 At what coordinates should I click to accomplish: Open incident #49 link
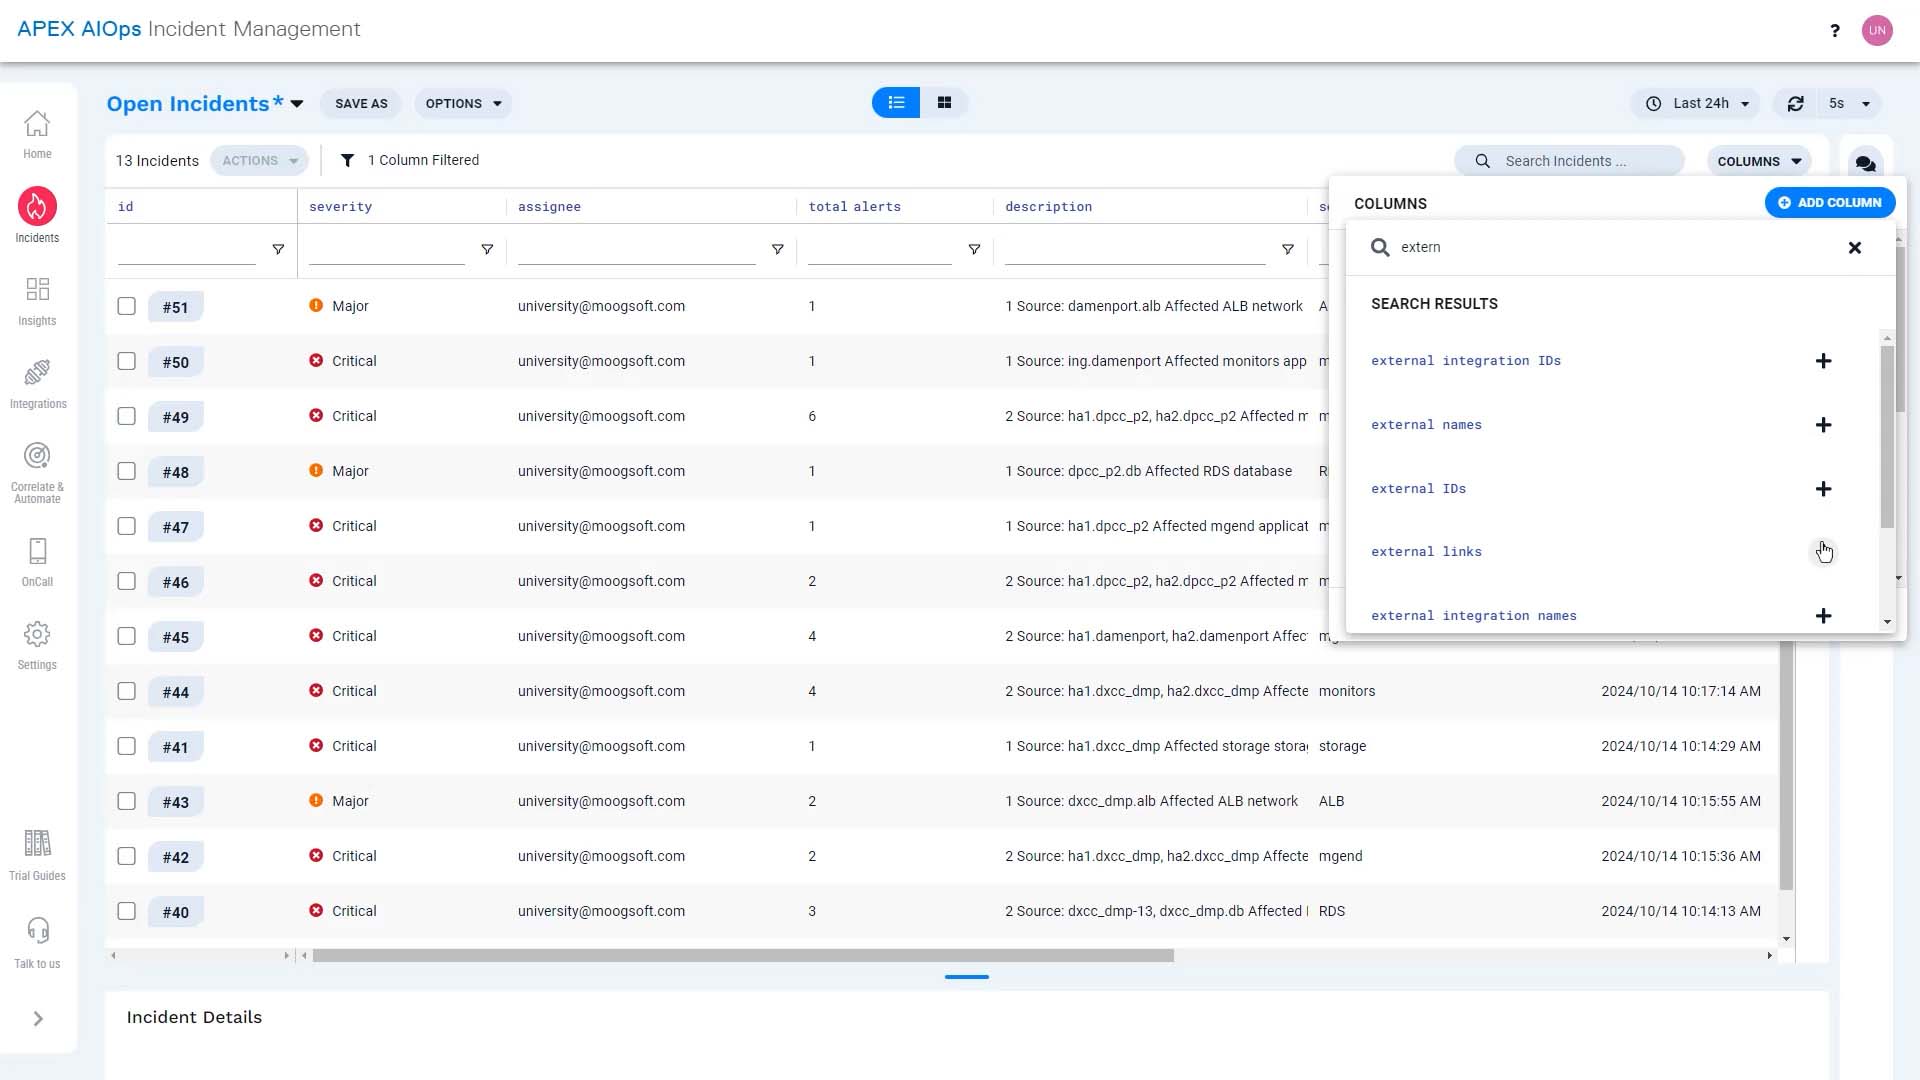point(176,417)
